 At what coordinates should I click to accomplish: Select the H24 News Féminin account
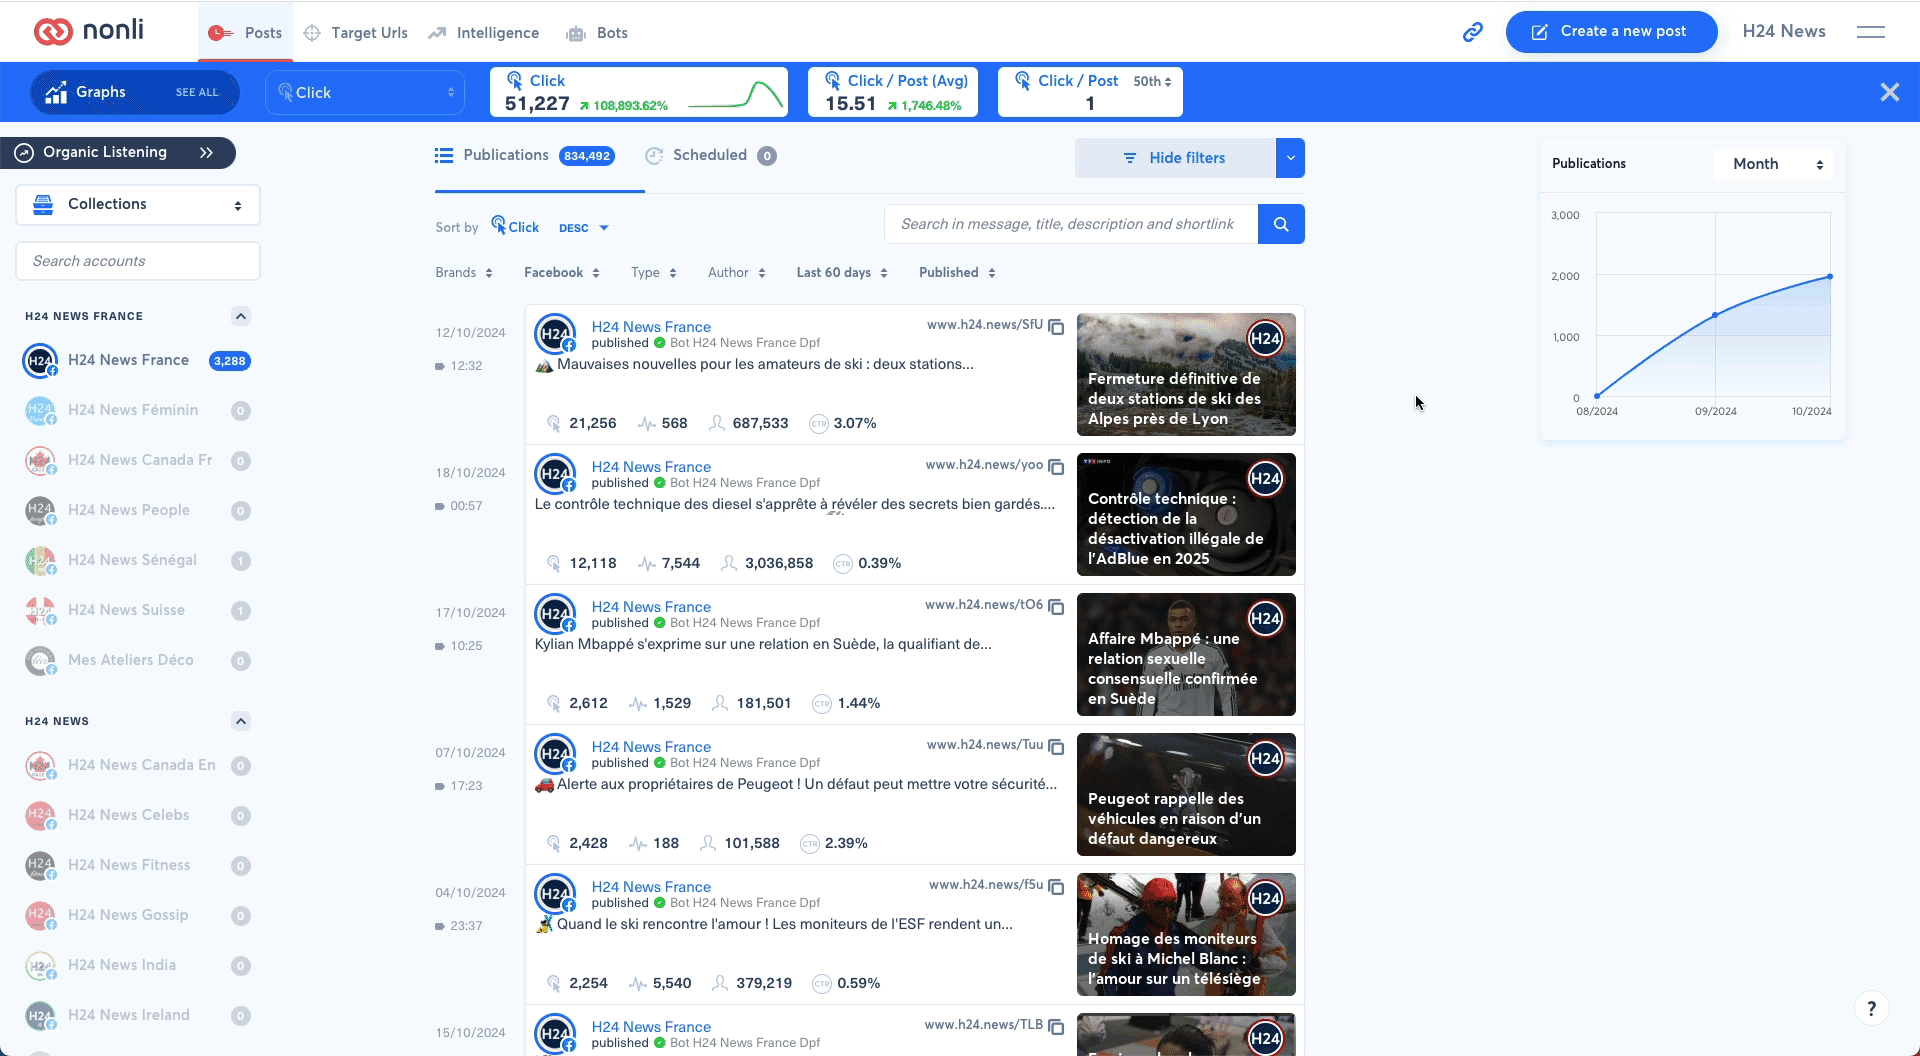click(137, 410)
